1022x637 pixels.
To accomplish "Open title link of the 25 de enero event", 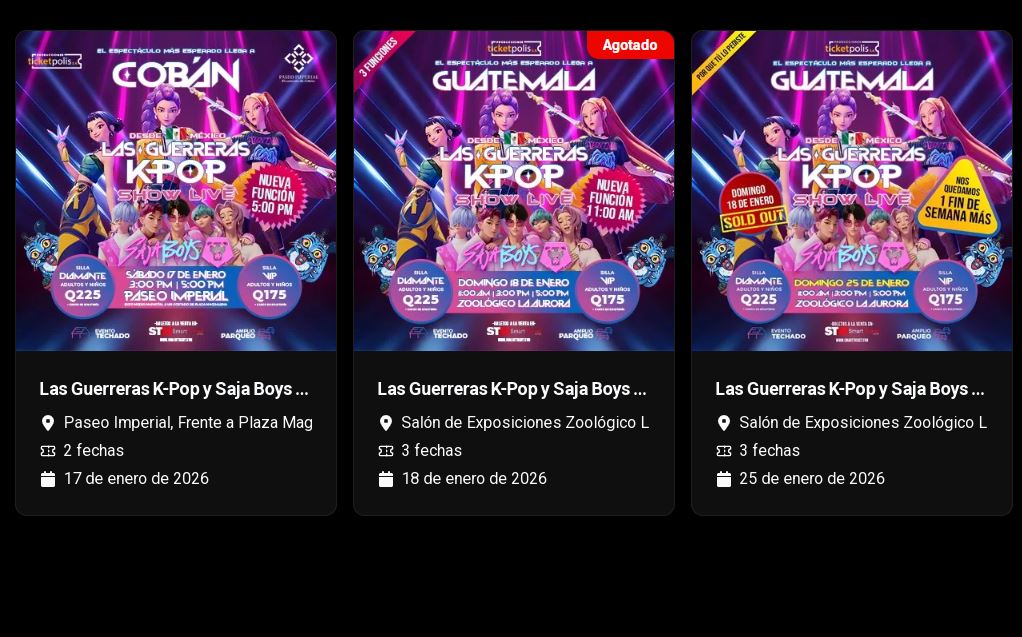I will 849,389.
